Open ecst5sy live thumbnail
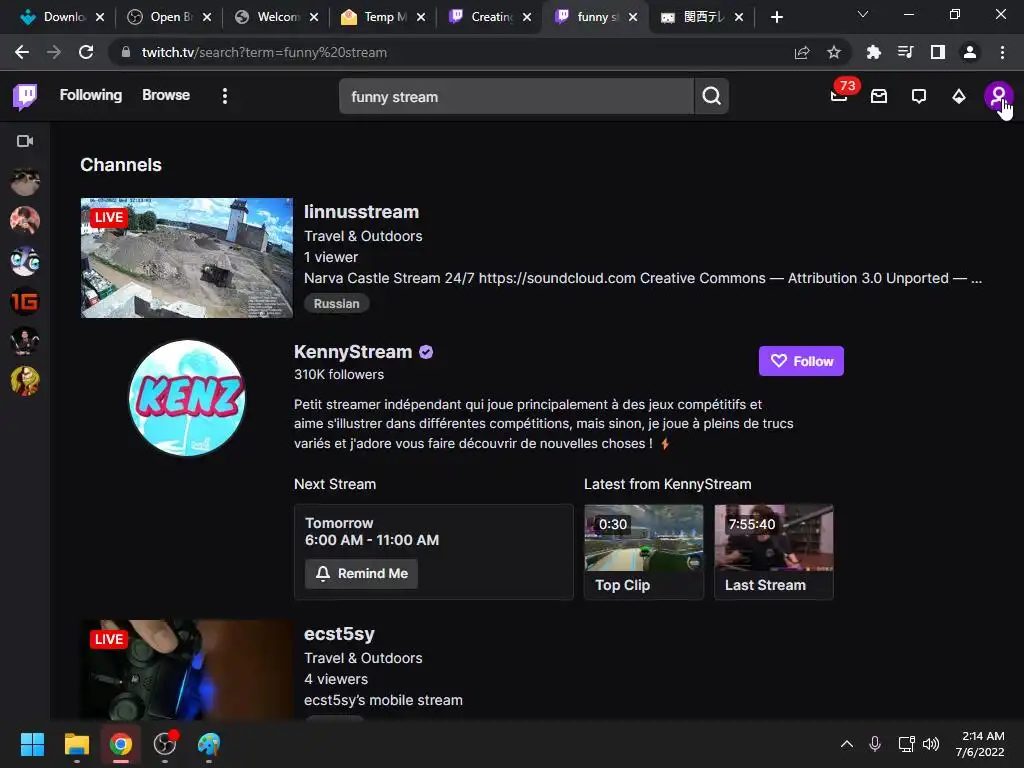Image resolution: width=1024 pixels, height=768 pixels. click(x=187, y=670)
